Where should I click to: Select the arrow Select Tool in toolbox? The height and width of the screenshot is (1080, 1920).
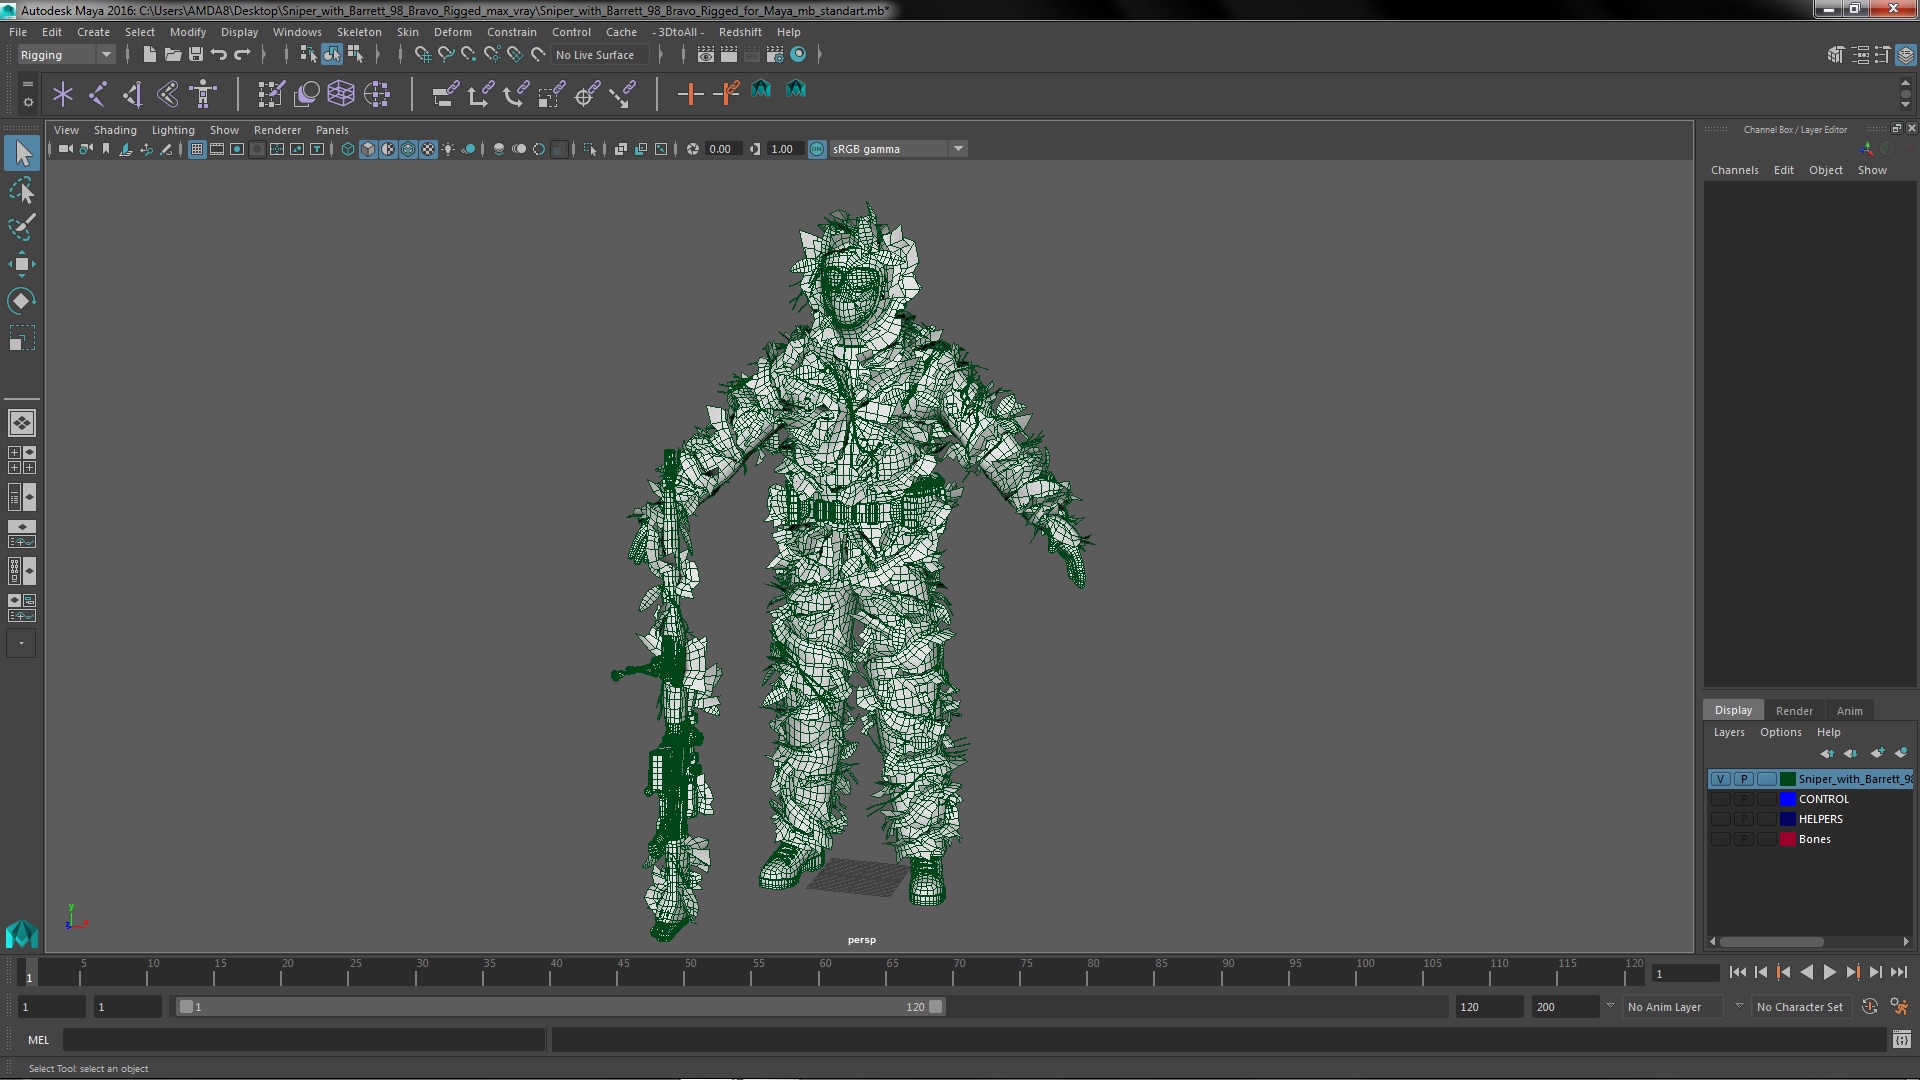pyautogui.click(x=22, y=153)
